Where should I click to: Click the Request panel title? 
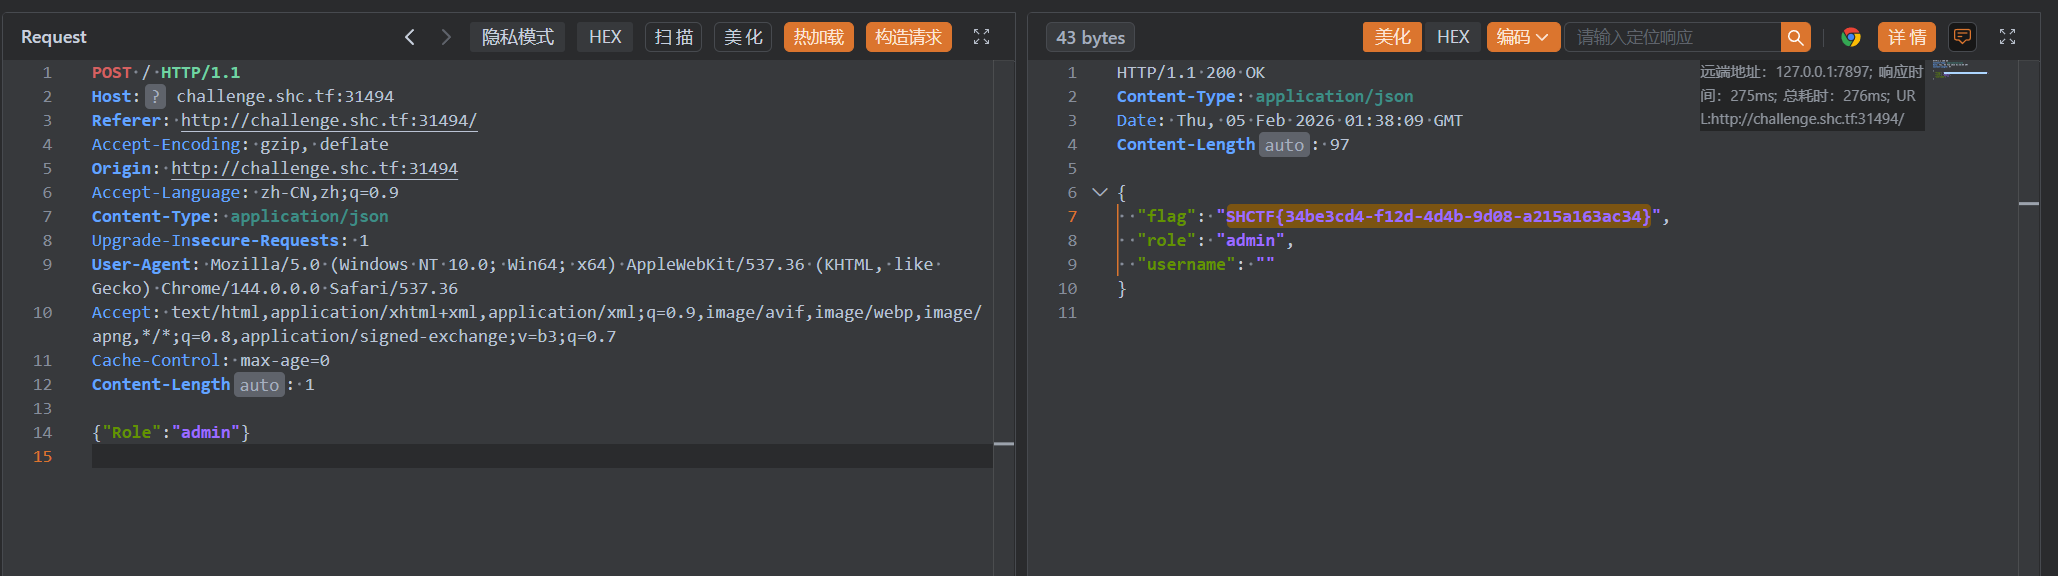[x=54, y=37]
